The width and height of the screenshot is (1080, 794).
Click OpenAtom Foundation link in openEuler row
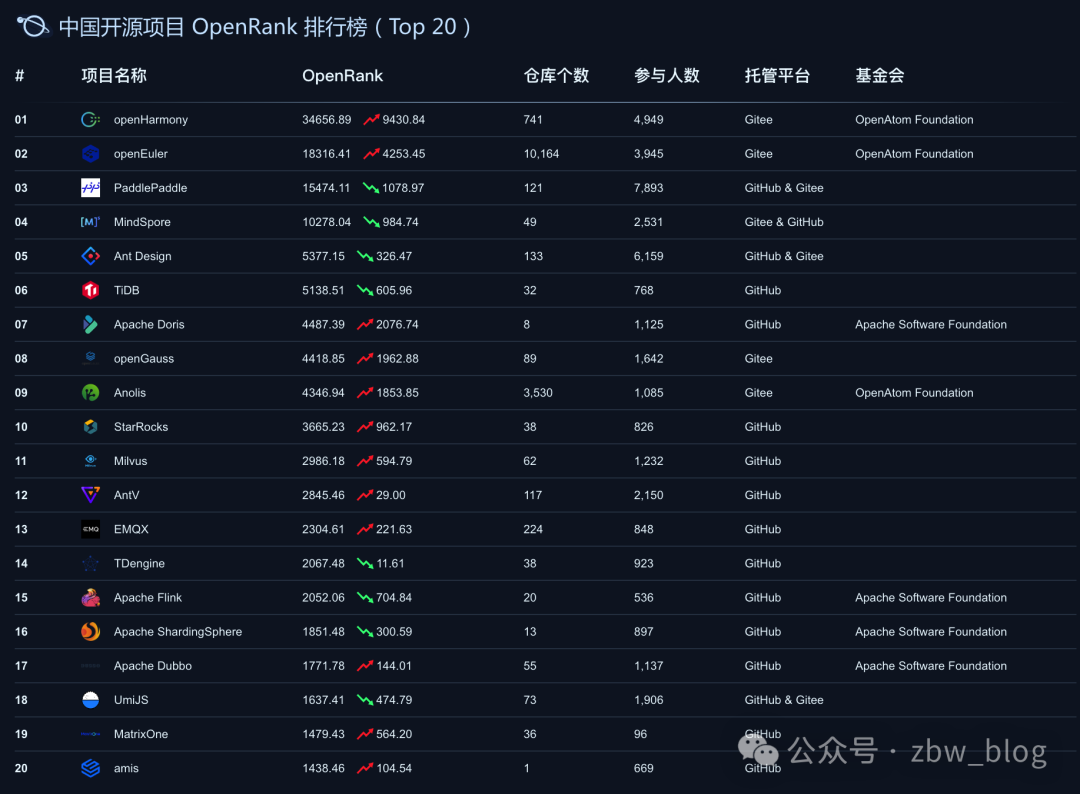(914, 154)
